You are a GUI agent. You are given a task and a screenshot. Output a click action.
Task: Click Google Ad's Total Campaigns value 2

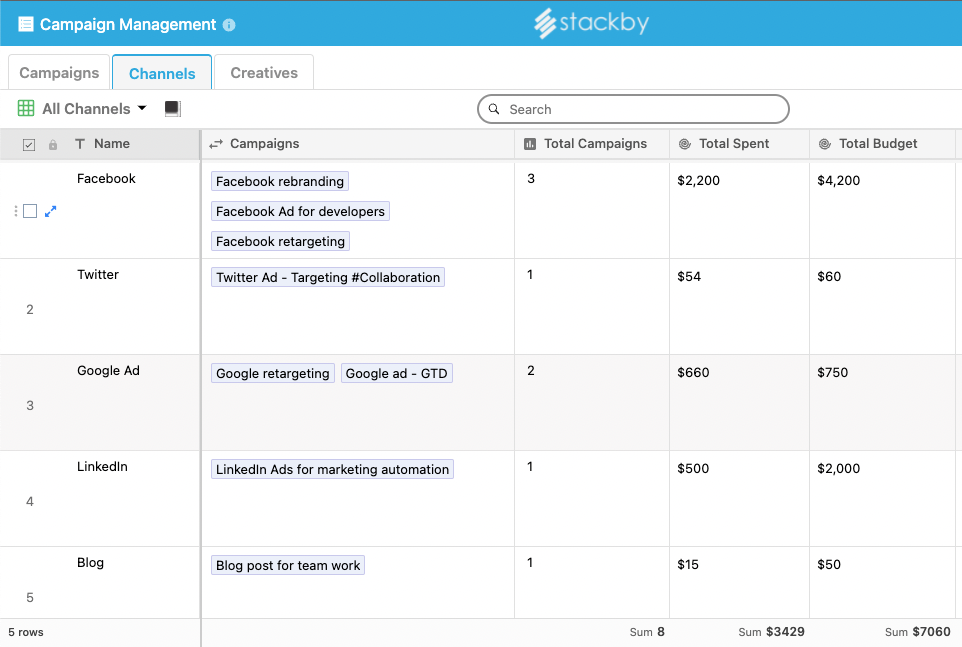[x=531, y=370]
